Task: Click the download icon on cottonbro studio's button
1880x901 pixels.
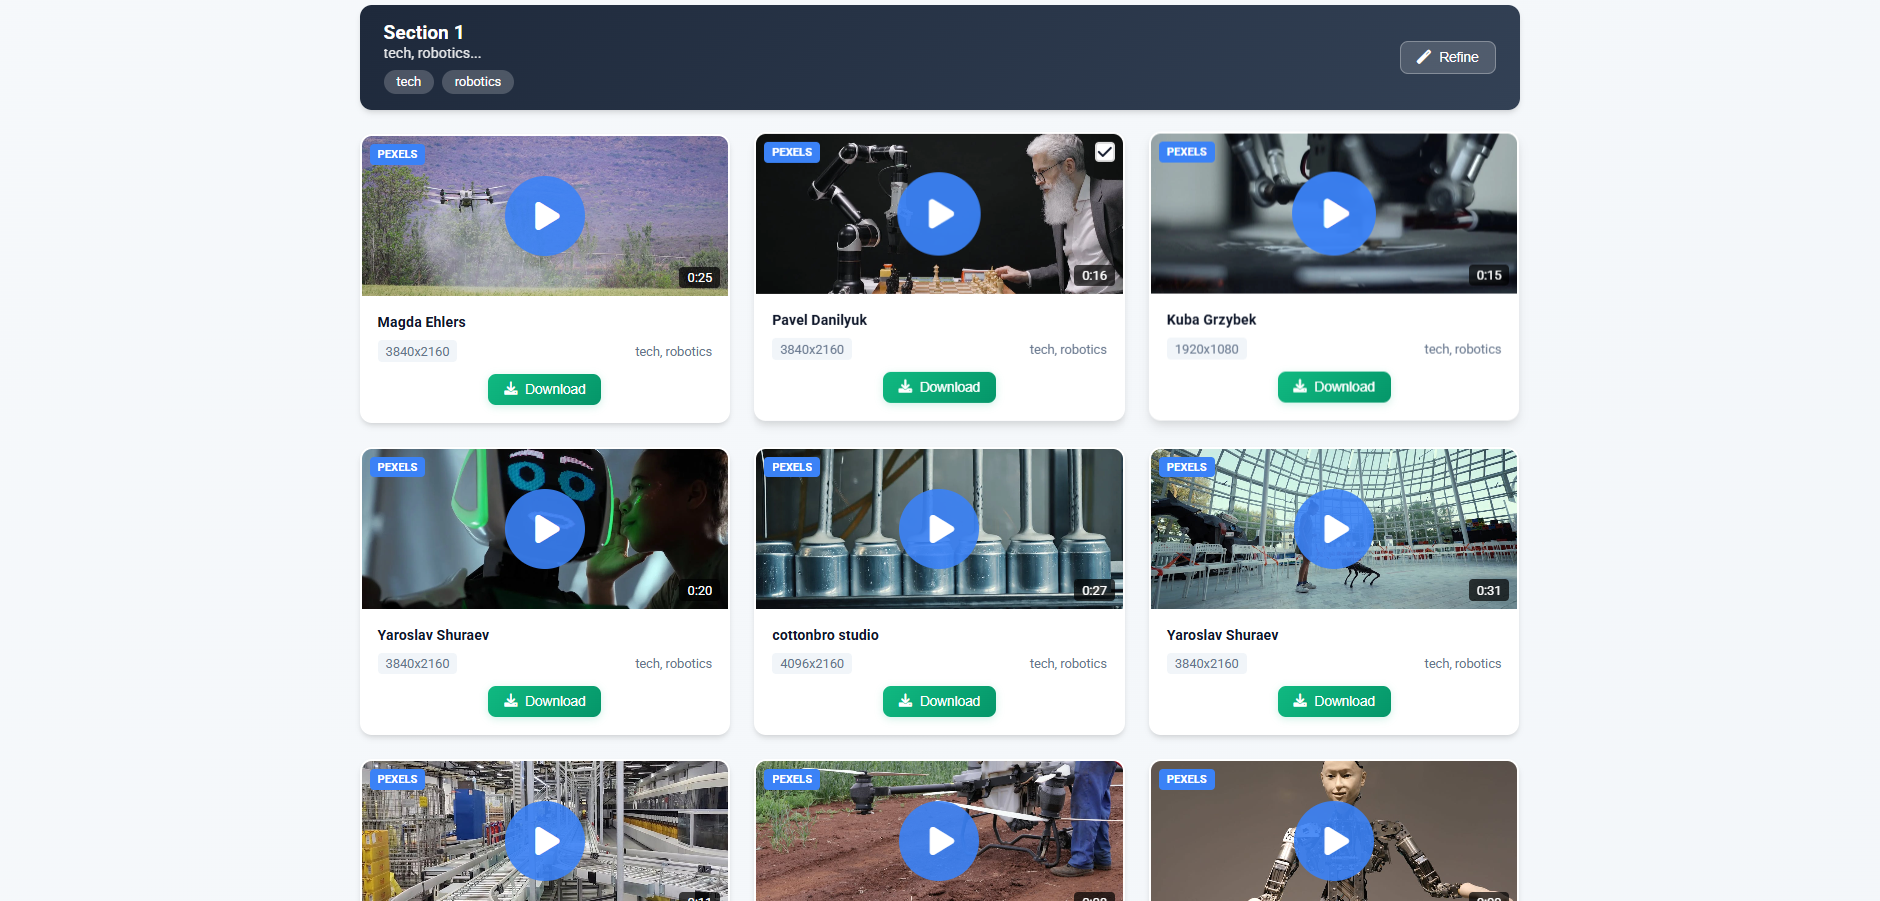Action: [906, 701]
